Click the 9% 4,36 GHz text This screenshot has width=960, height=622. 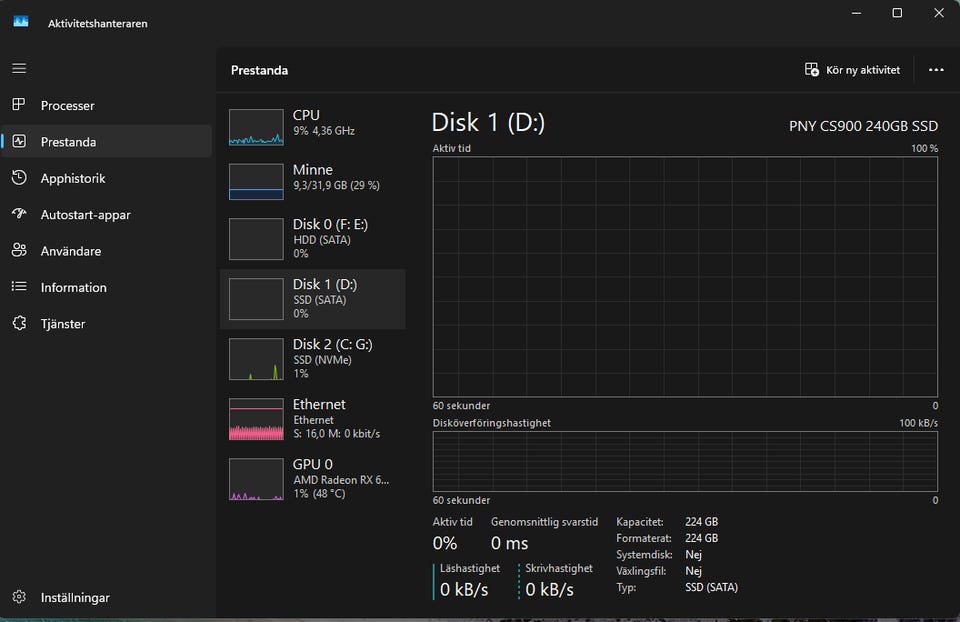coord(324,131)
